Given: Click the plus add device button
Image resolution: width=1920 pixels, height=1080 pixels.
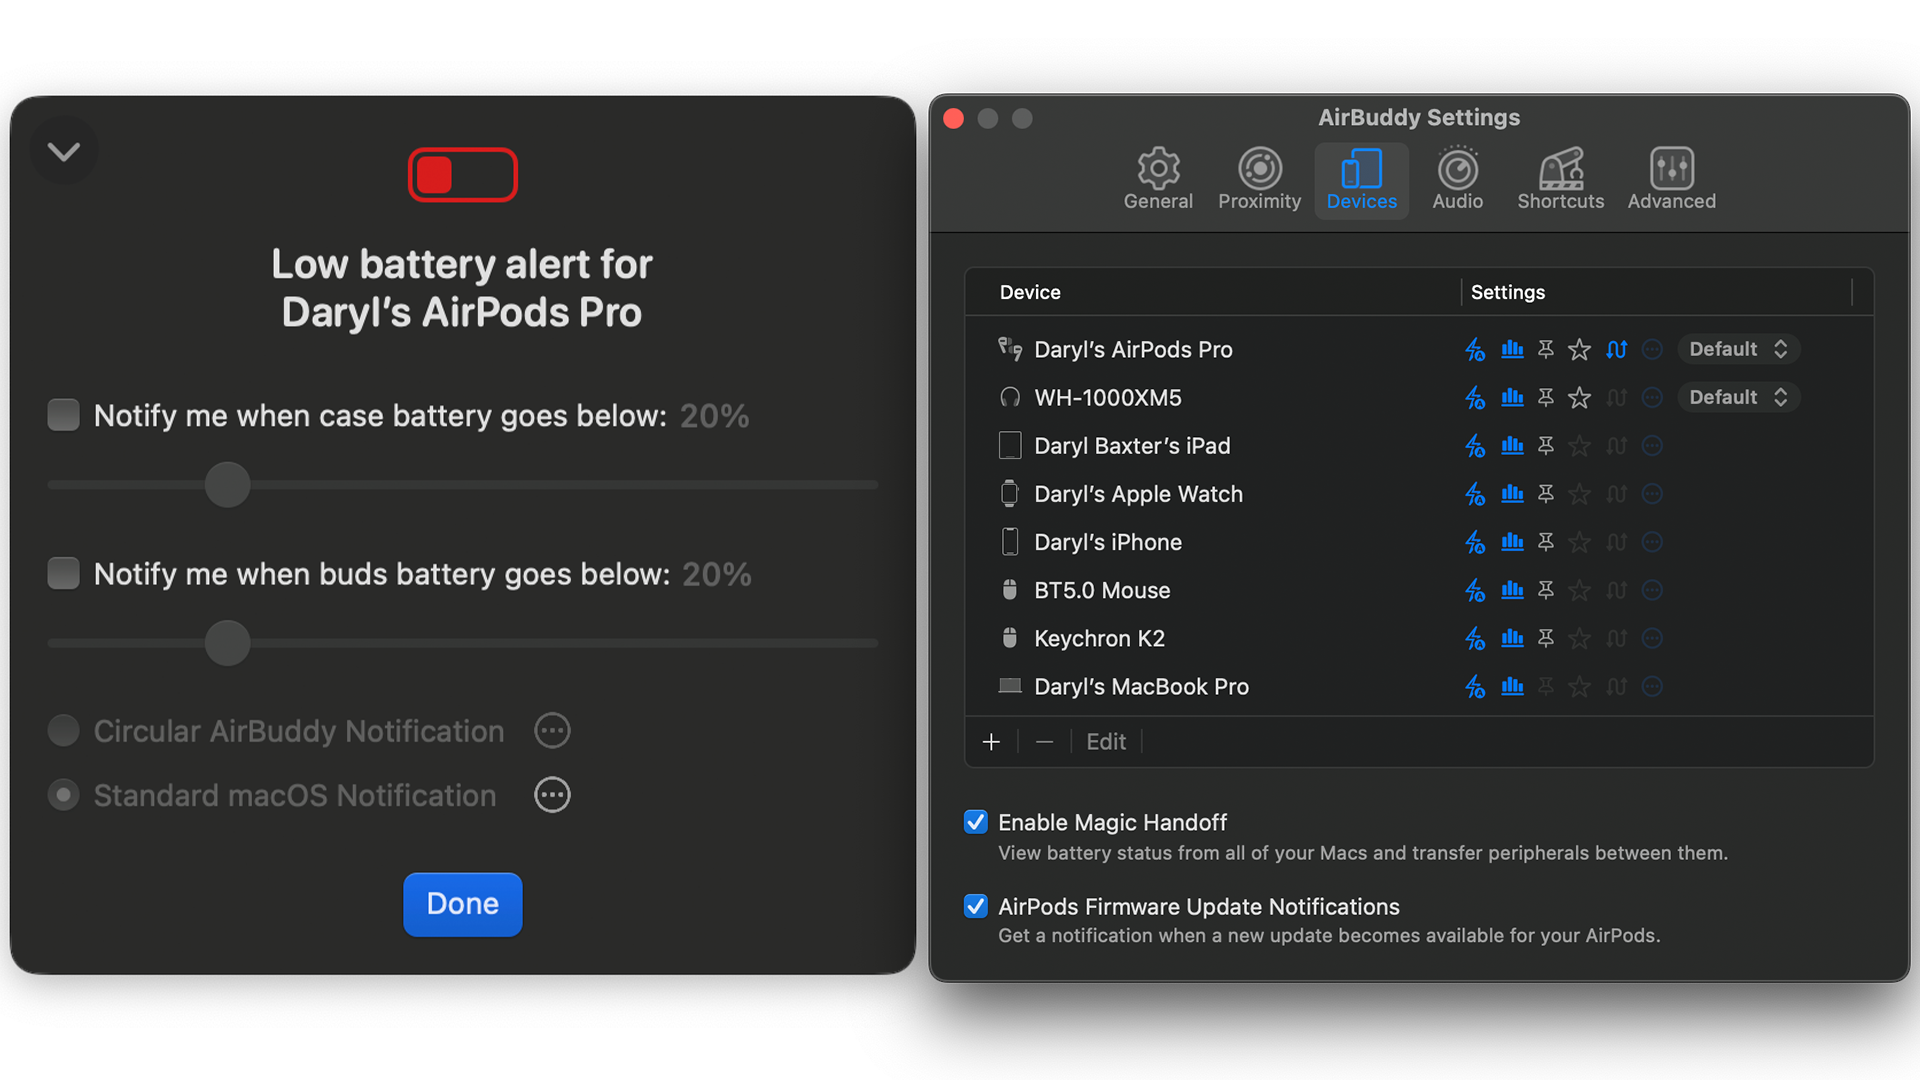Looking at the screenshot, I should pyautogui.click(x=991, y=742).
